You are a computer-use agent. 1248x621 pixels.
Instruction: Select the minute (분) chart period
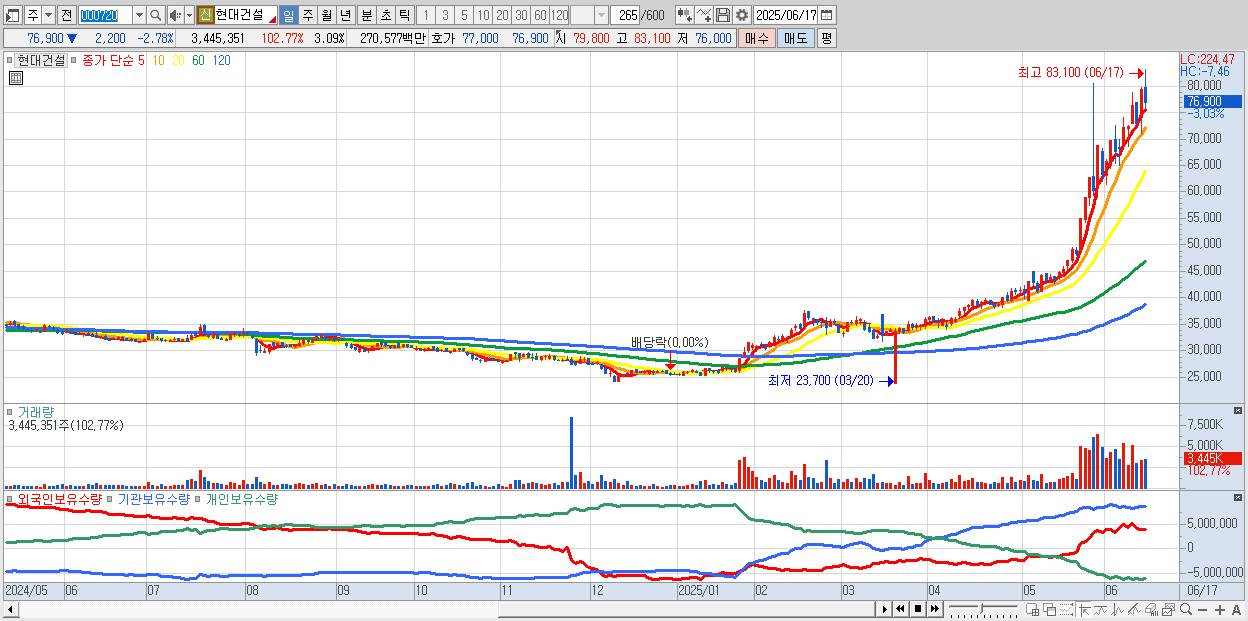pyautogui.click(x=366, y=15)
